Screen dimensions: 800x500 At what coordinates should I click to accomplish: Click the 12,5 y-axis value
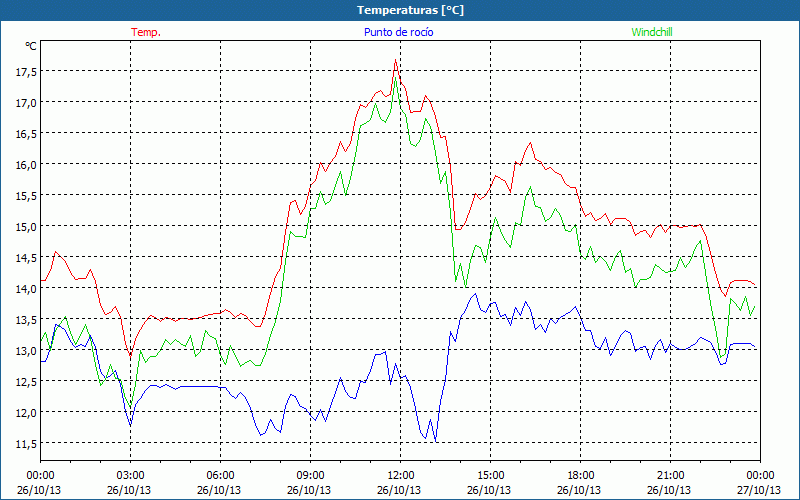26,382
